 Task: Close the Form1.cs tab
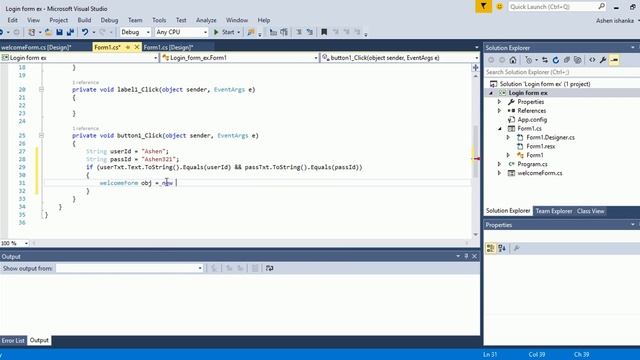click(x=137, y=47)
